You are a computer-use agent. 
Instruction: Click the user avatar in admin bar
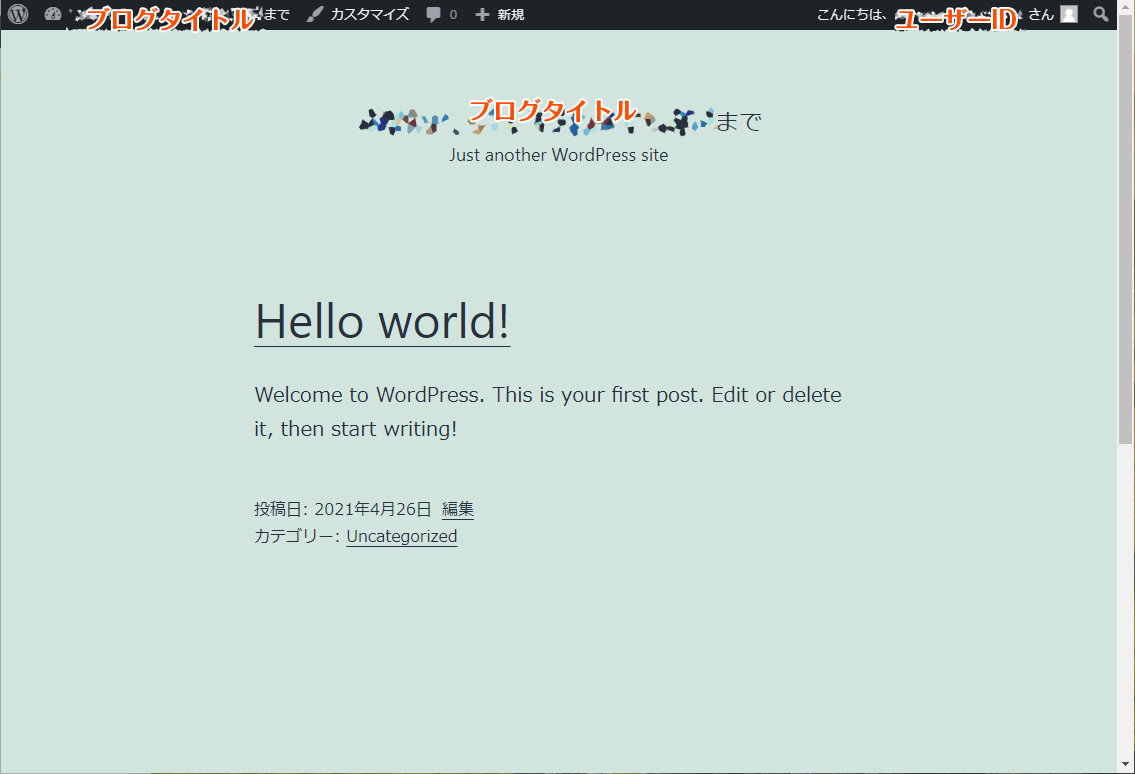(1069, 14)
